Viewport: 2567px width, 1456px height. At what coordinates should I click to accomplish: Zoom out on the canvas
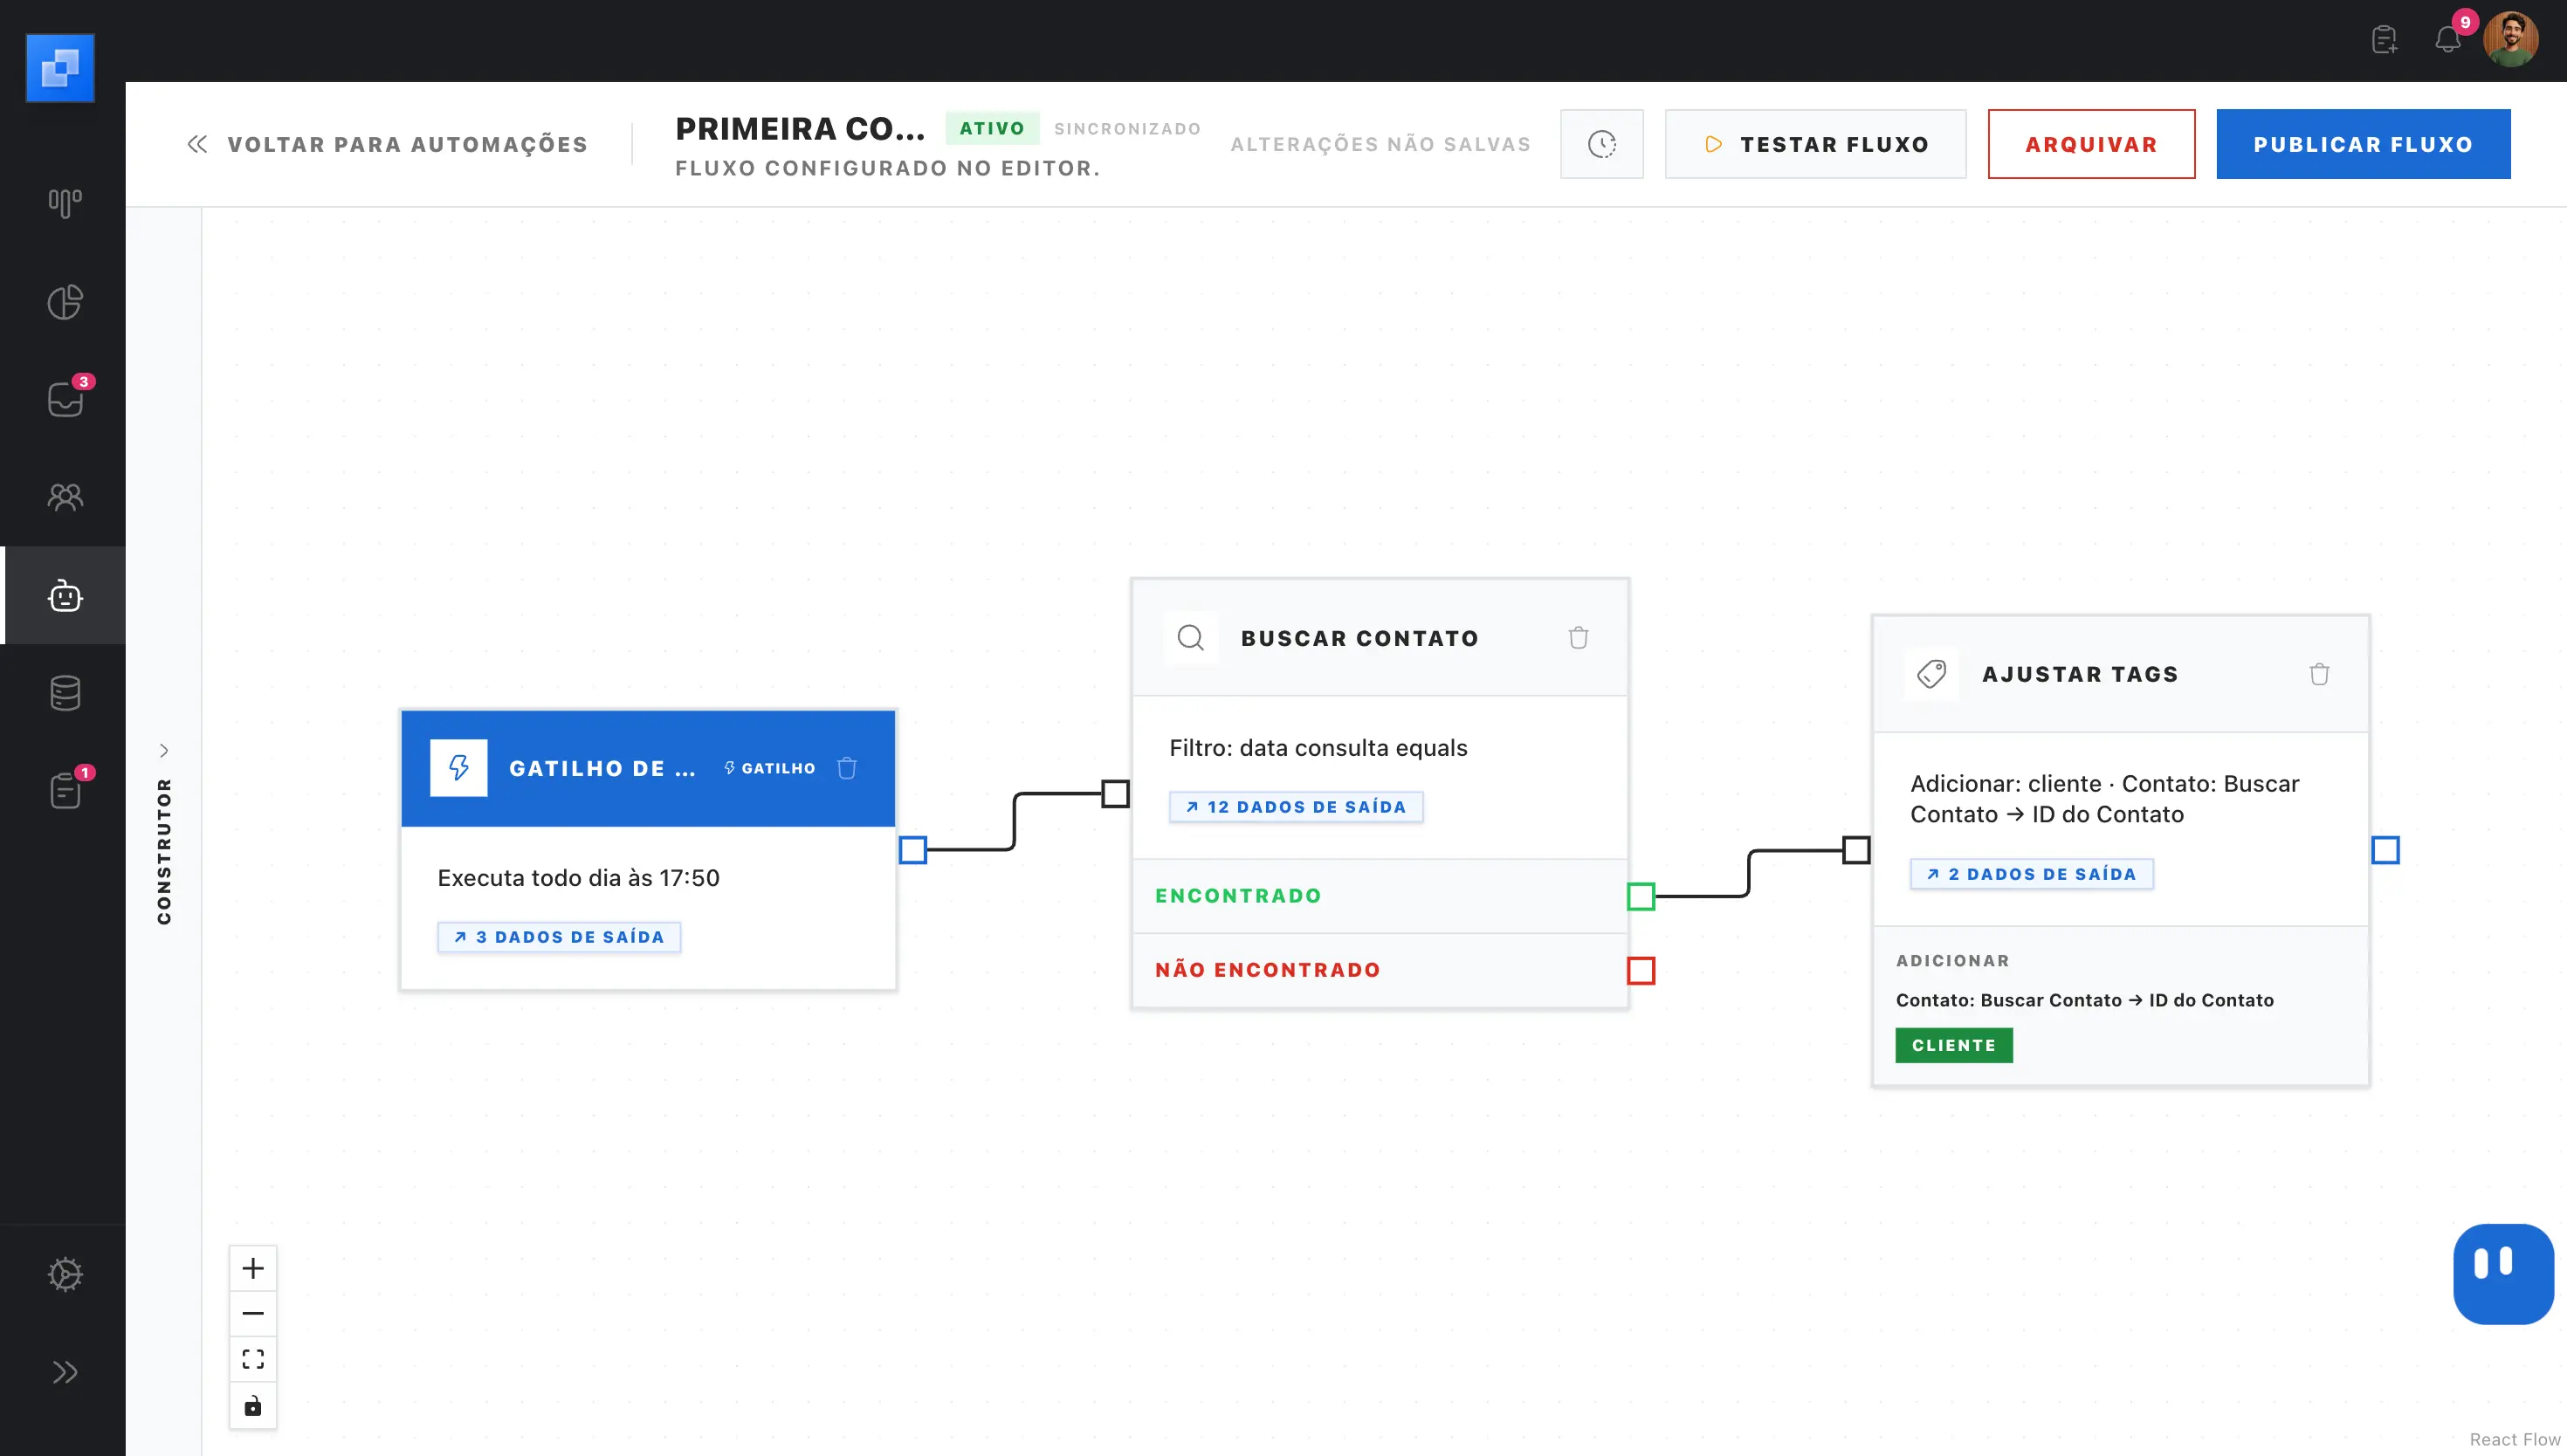click(253, 1313)
